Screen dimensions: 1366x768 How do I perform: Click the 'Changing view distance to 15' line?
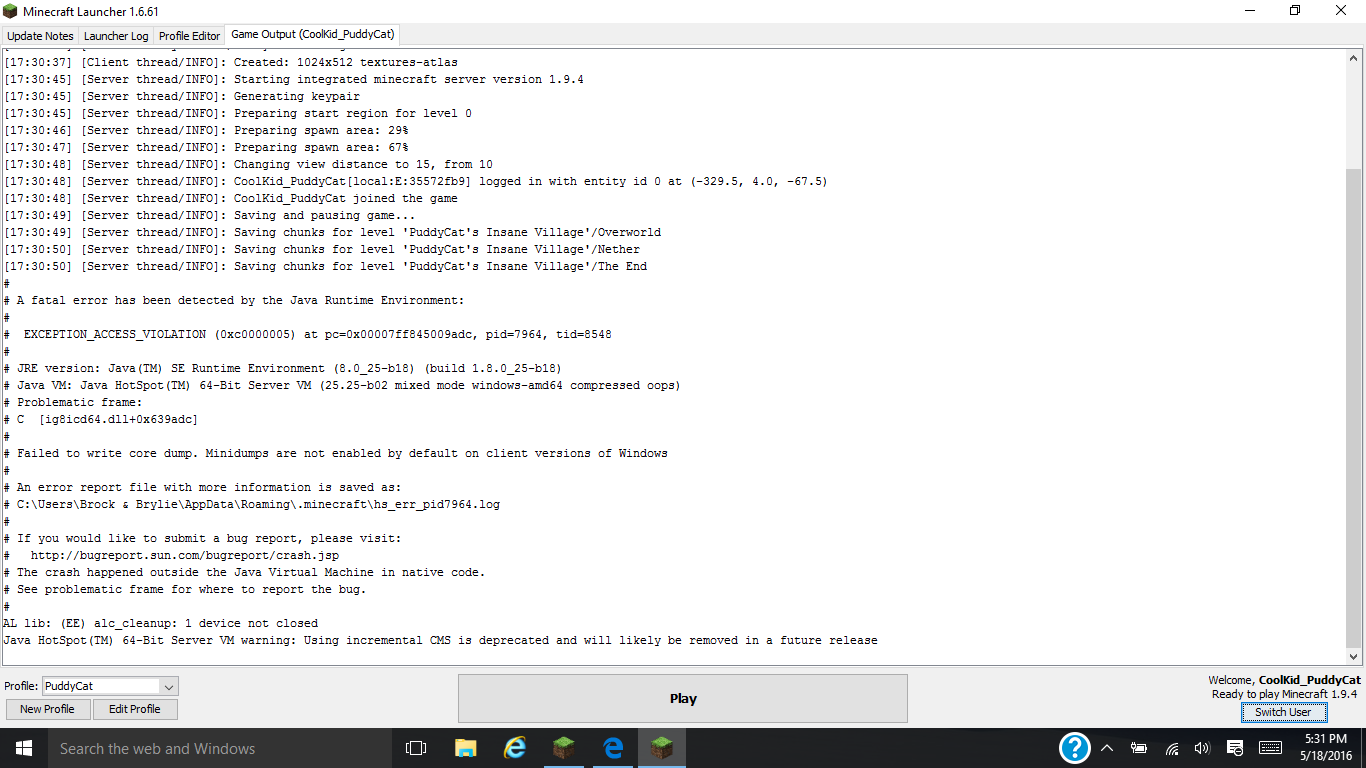tap(248, 164)
